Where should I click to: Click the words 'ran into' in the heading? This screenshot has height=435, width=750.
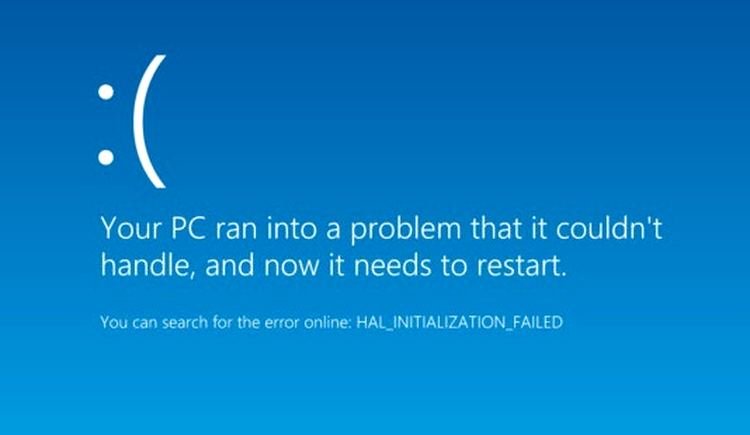click(x=266, y=228)
